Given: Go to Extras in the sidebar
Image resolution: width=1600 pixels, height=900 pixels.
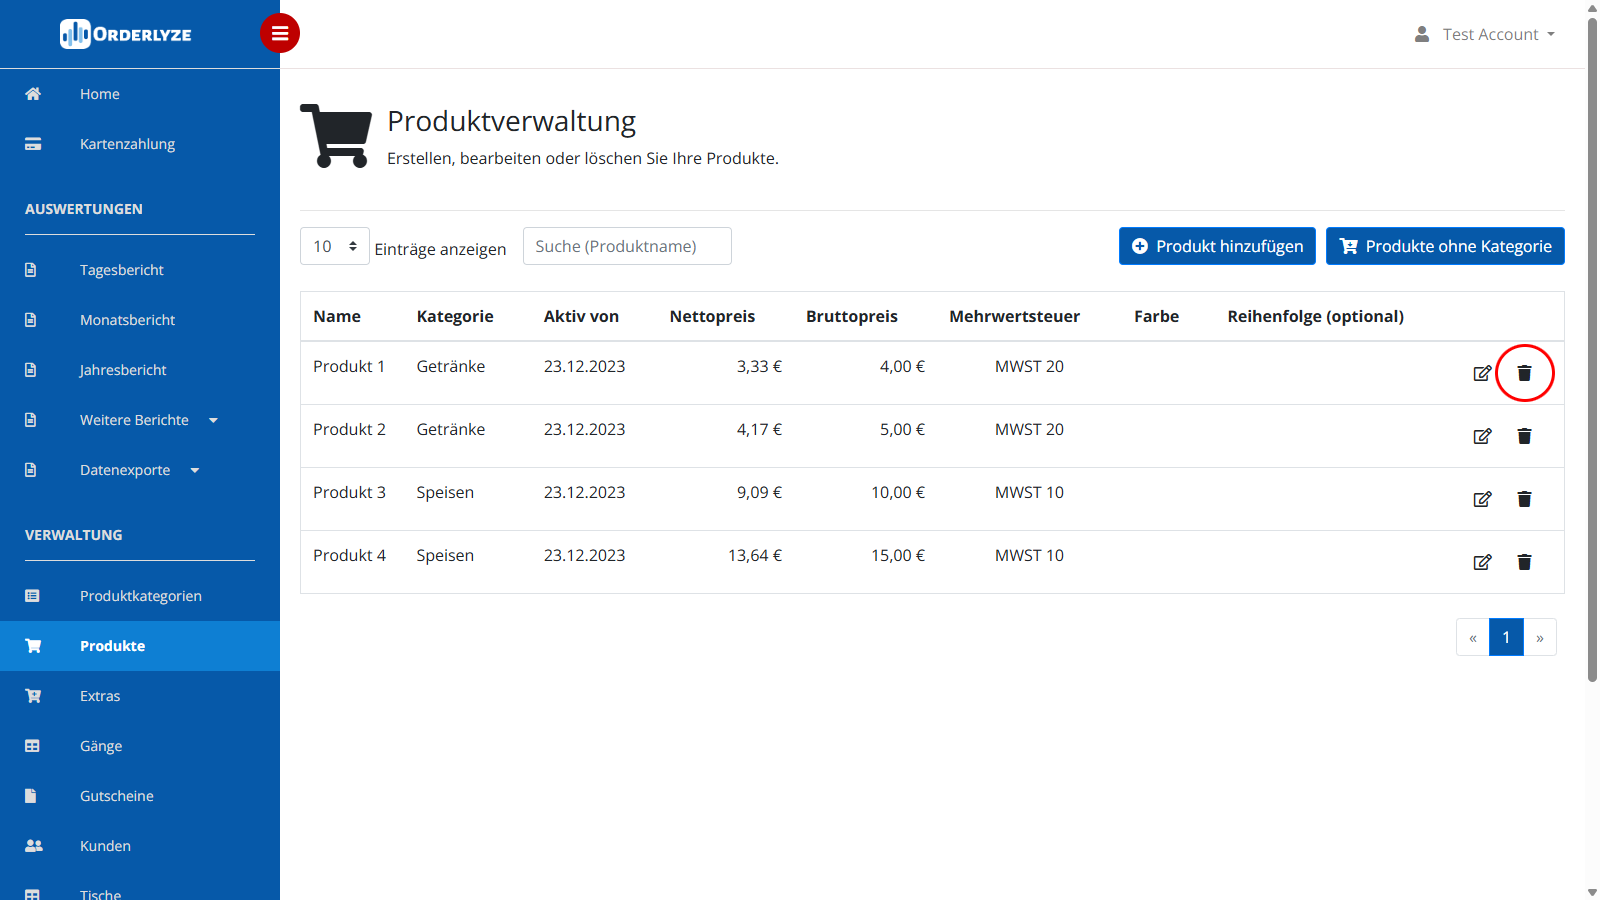Looking at the screenshot, I should [x=140, y=696].
